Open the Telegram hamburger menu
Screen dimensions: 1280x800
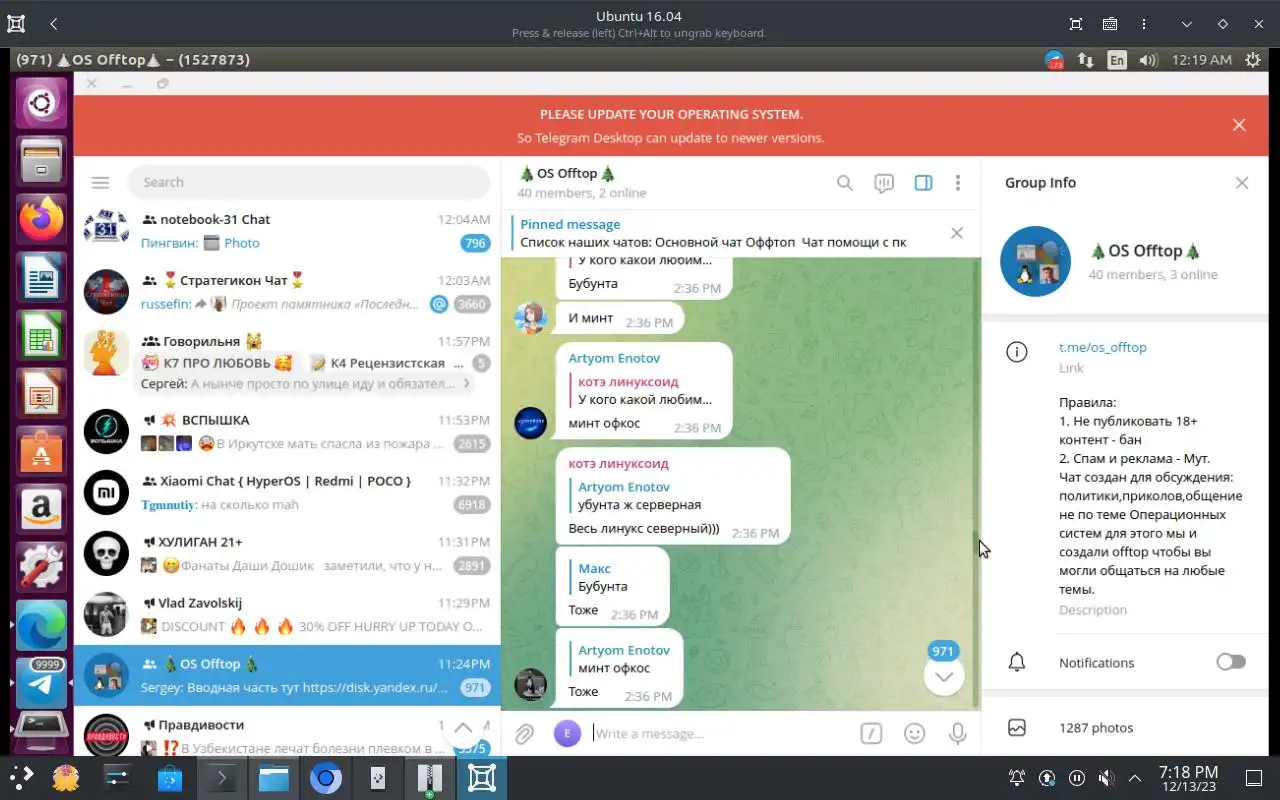coord(99,183)
